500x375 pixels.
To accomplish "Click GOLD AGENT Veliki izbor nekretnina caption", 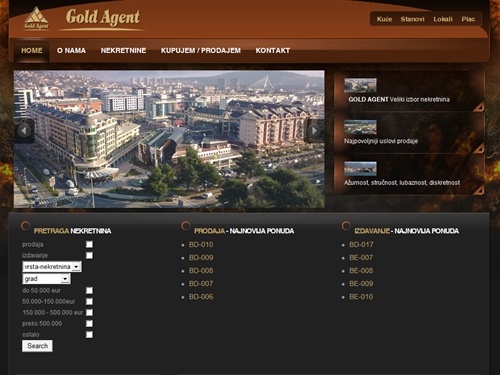I will [399, 99].
